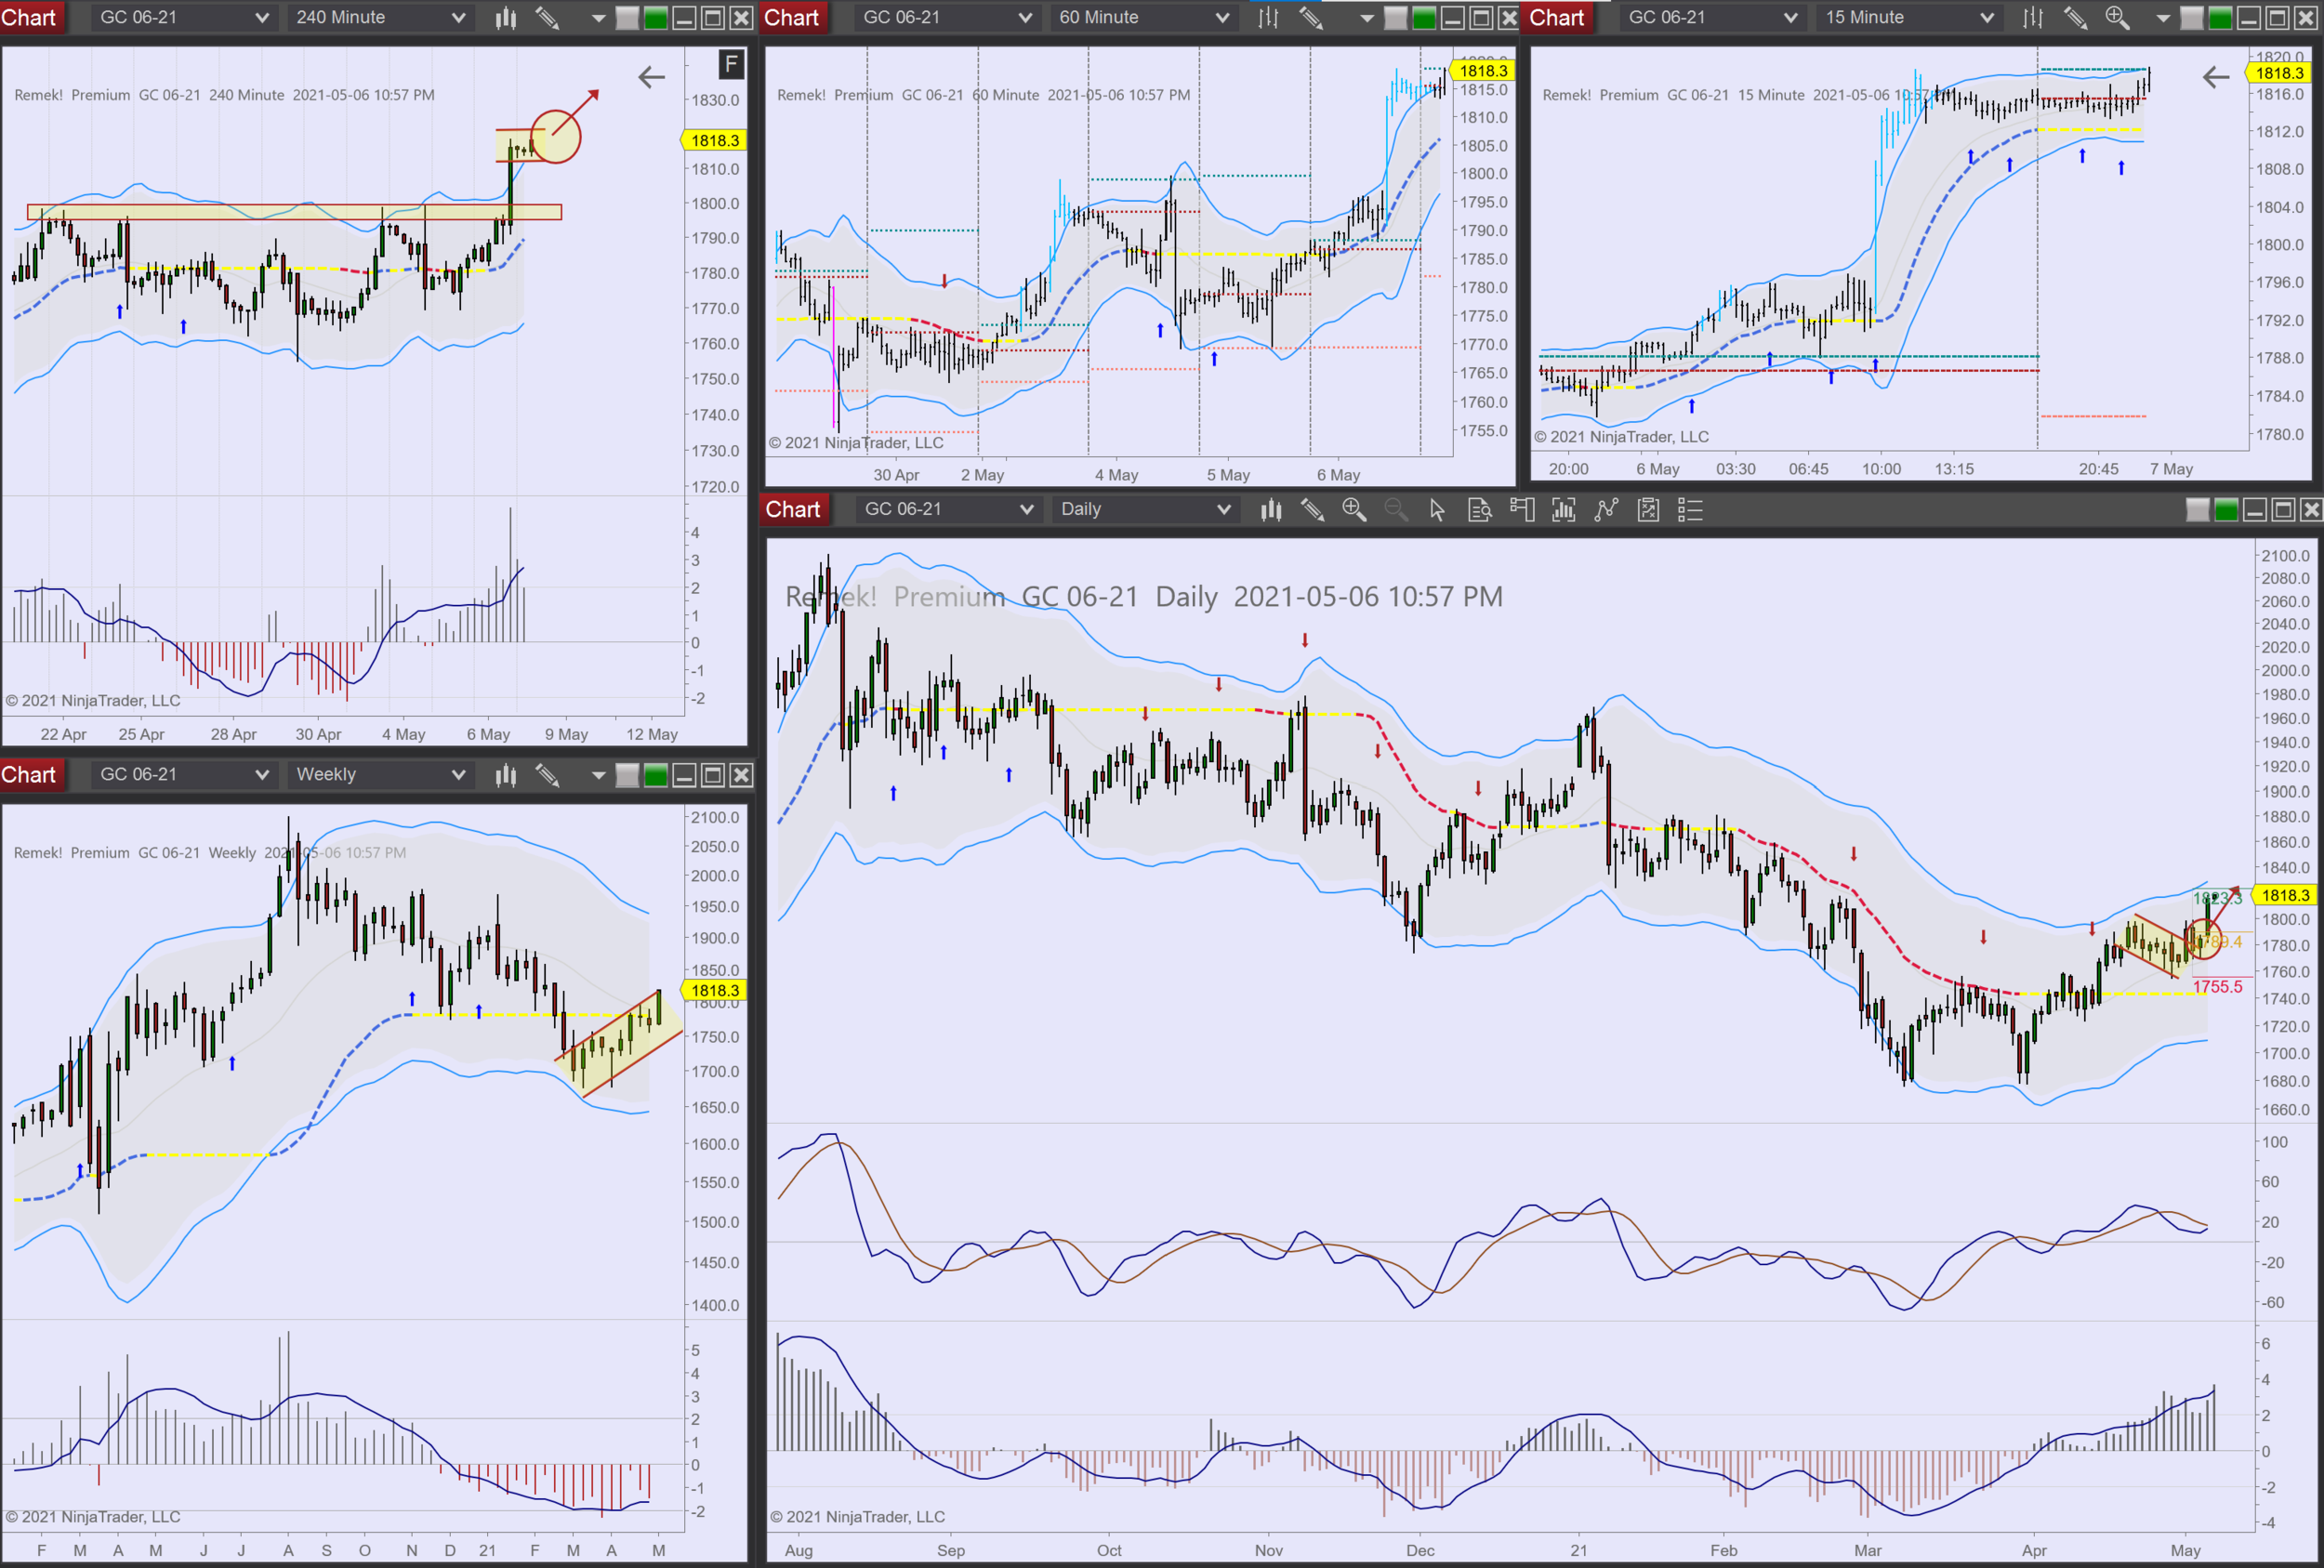Screen dimensions: 2324x1568
Task: Click Chart tab label of Weekly window
Action: click(29, 775)
